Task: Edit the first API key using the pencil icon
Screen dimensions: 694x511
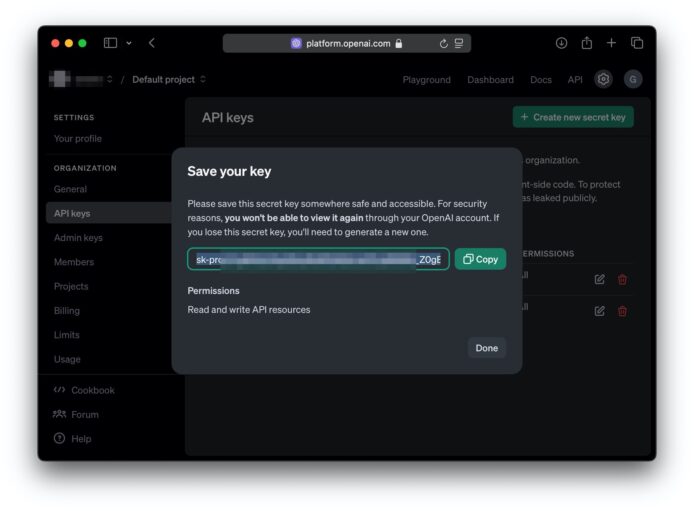Action: click(x=599, y=279)
